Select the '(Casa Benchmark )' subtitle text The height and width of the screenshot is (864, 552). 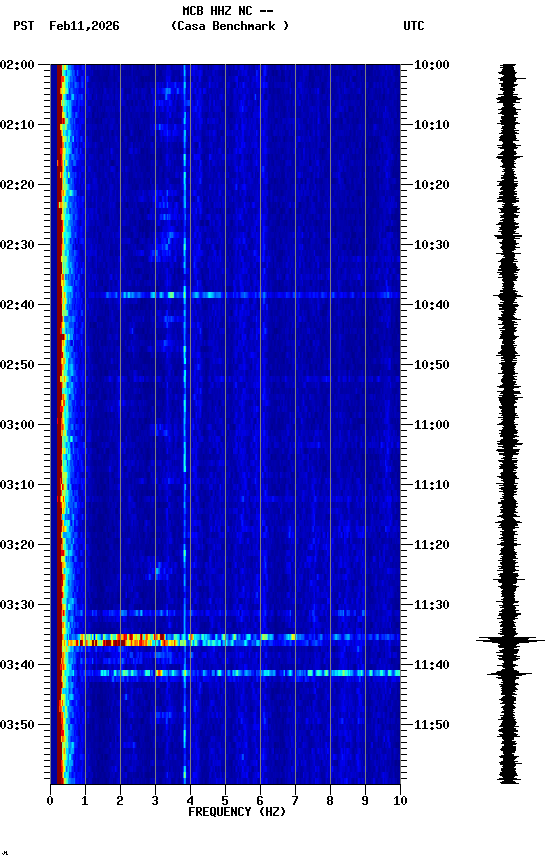pos(230,26)
